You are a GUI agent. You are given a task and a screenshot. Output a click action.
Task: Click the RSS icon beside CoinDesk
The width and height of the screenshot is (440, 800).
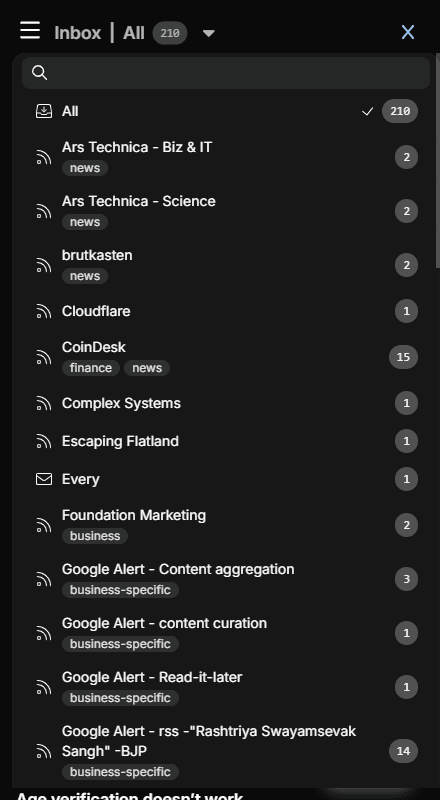[x=44, y=357]
